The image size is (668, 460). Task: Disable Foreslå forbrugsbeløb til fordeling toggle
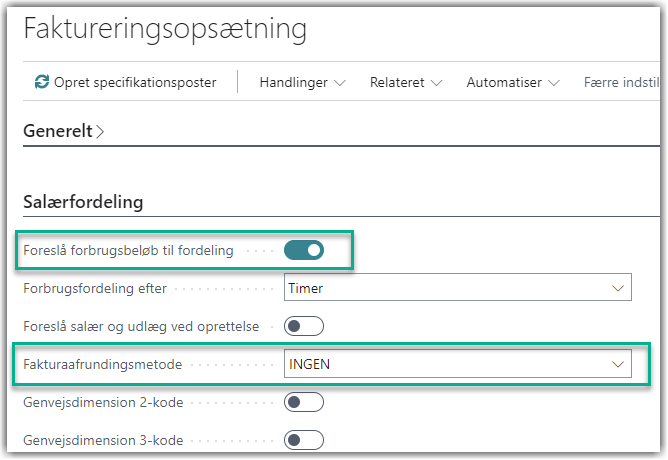(304, 250)
